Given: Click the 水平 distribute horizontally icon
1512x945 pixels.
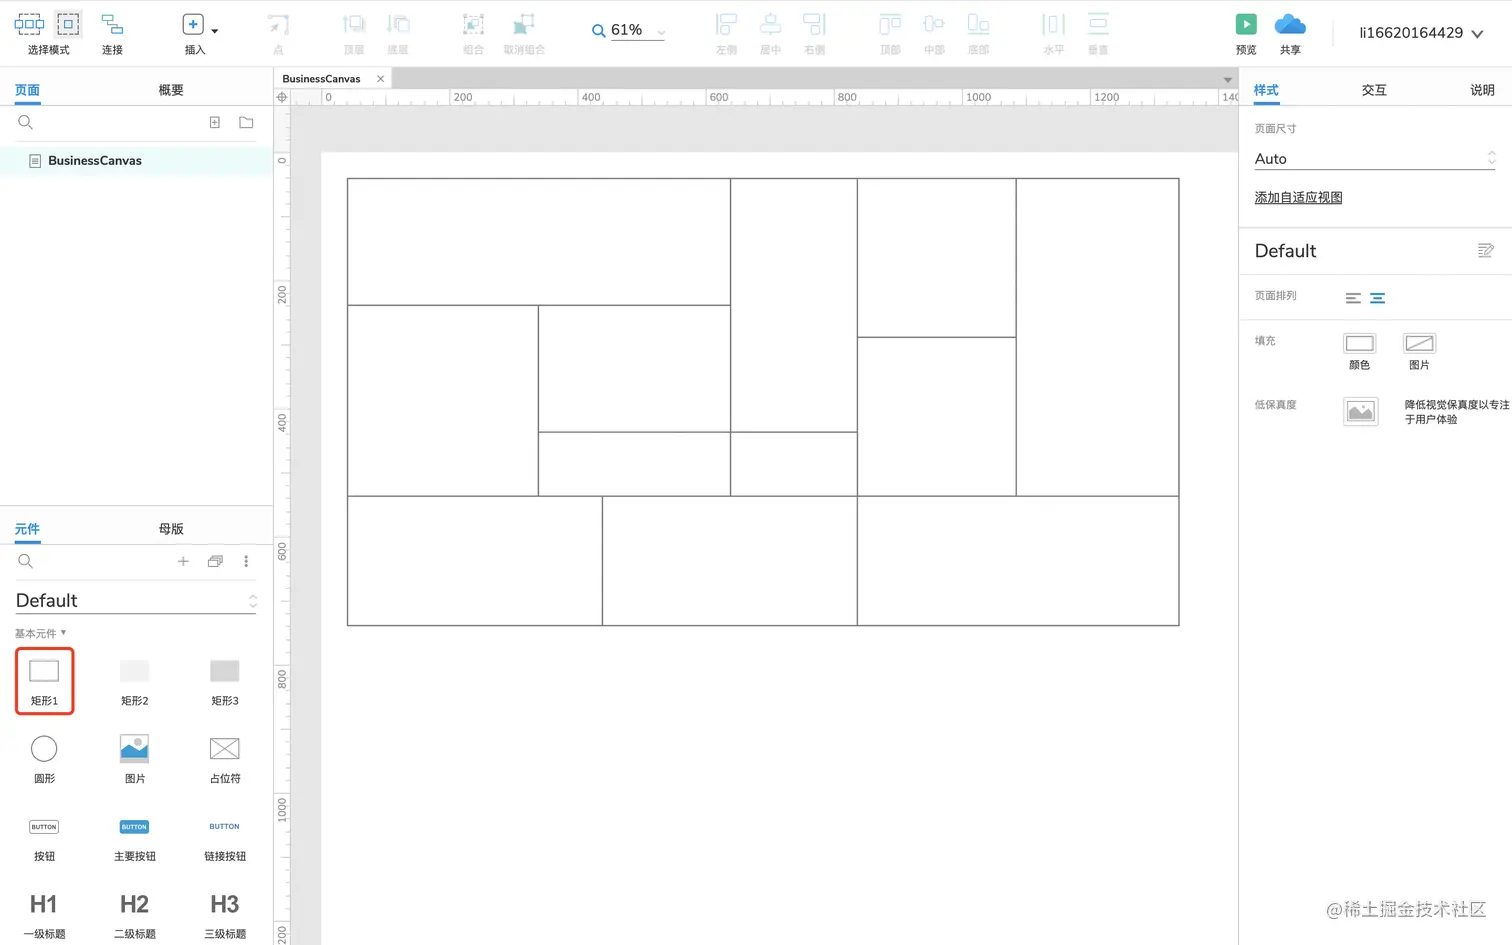Looking at the screenshot, I should 1053,24.
